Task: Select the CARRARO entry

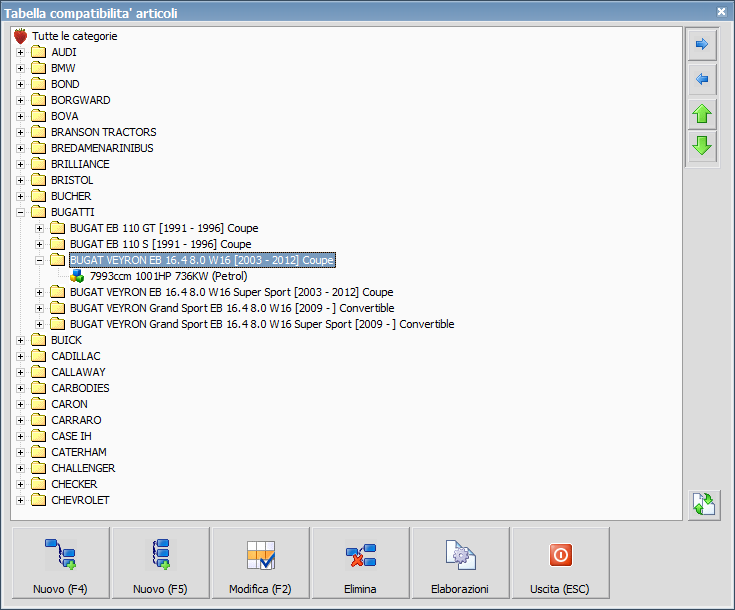Action: [76, 420]
